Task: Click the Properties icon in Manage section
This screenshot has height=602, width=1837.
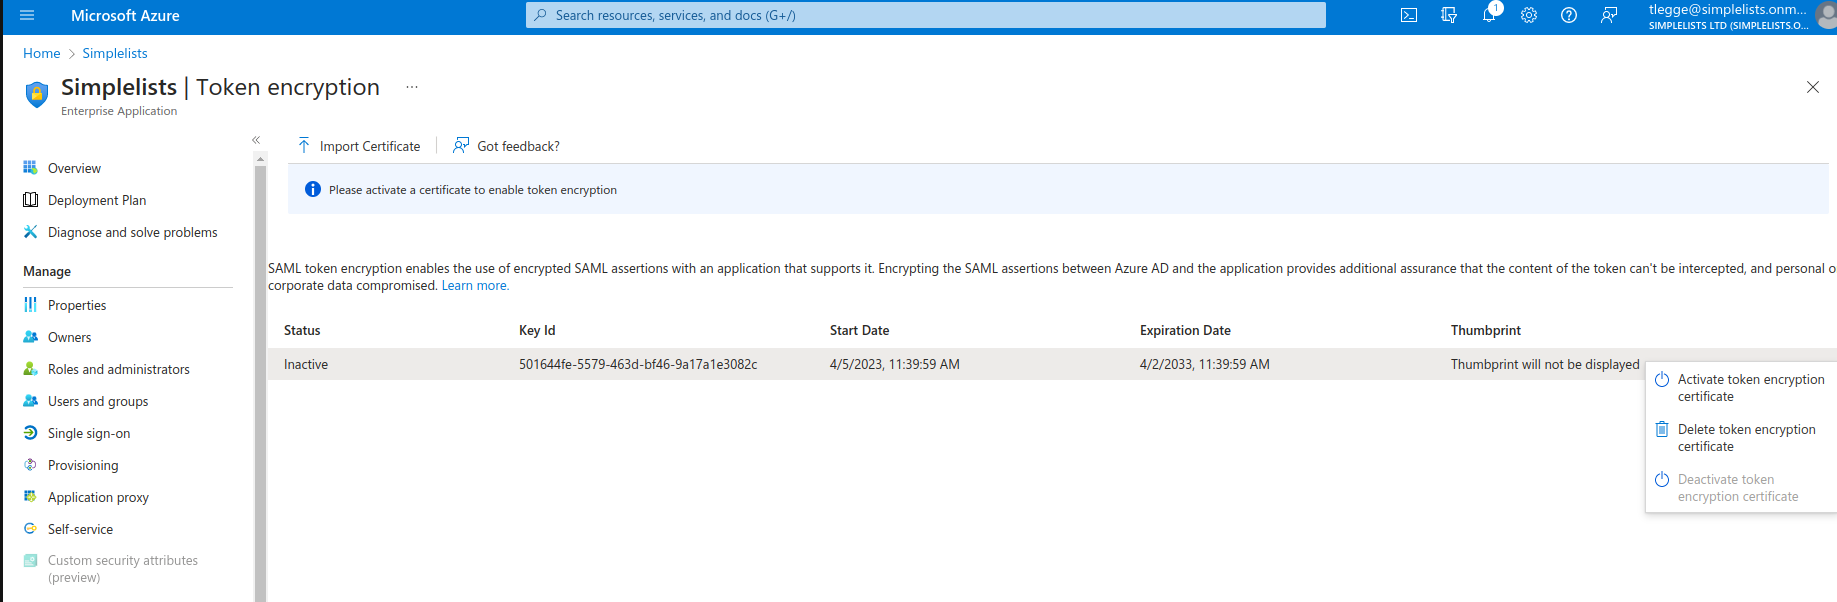Action: (30, 305)
